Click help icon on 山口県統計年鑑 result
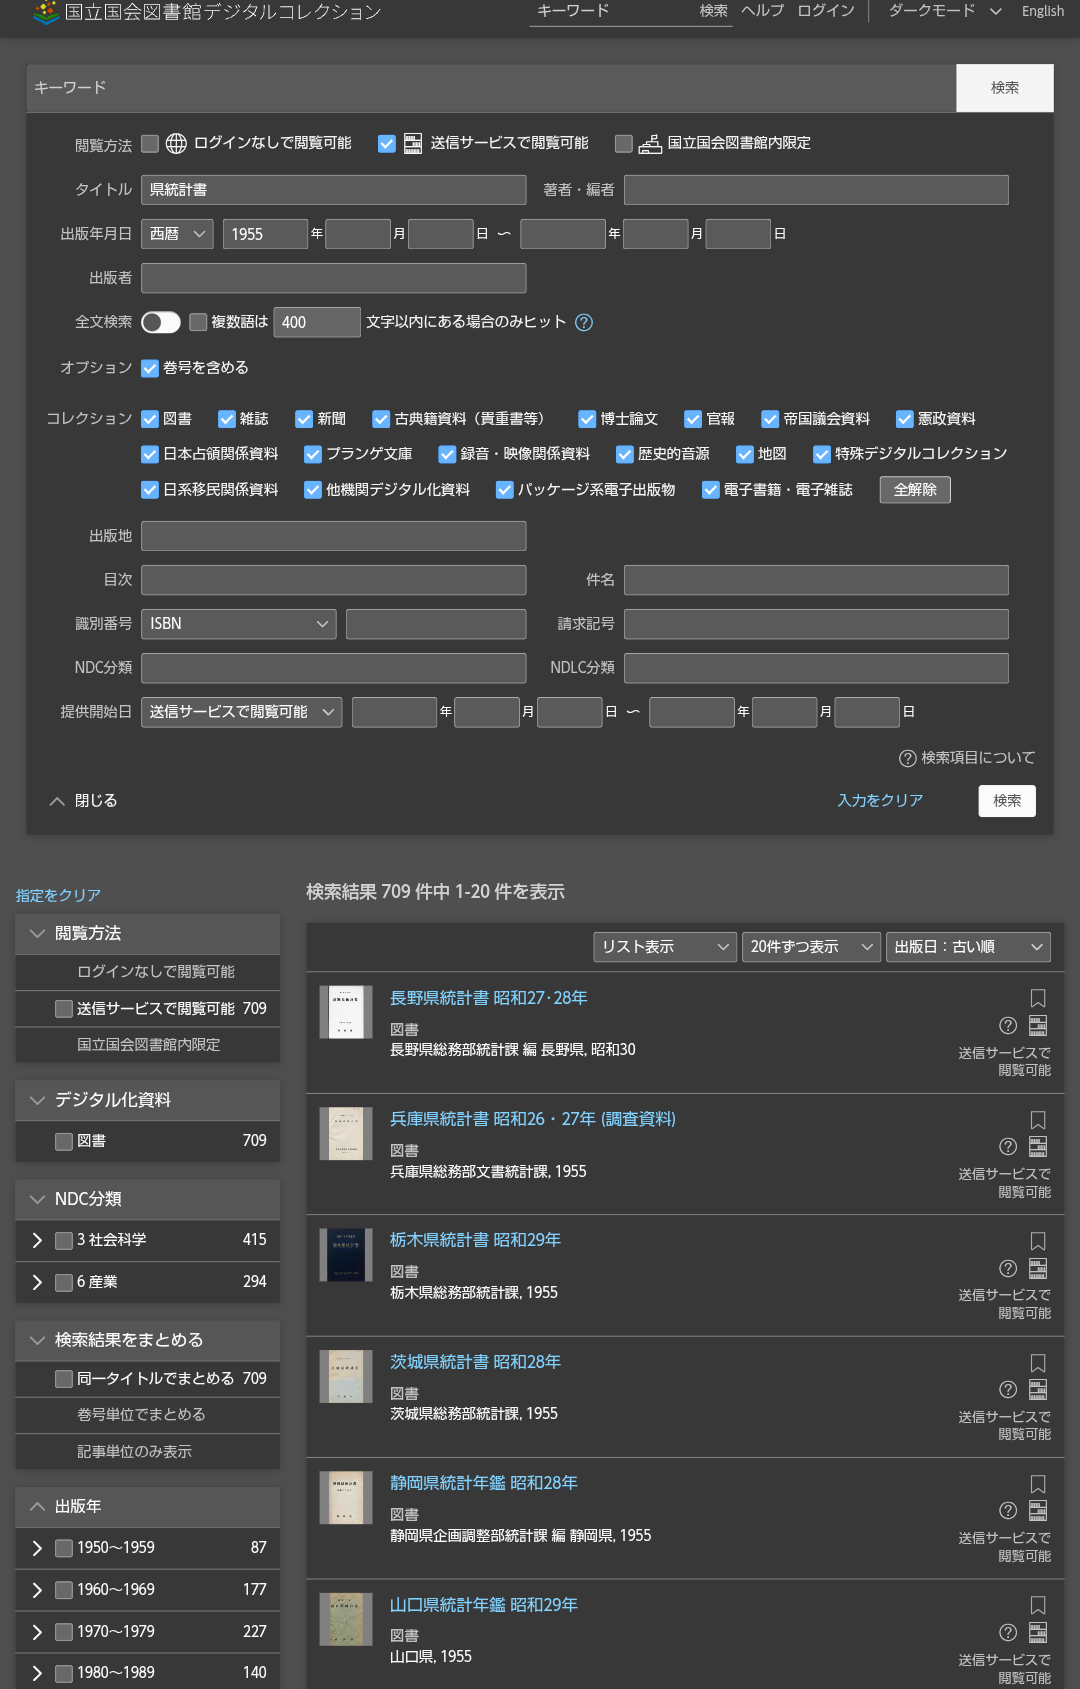The image size is (1080, 1689). pyautogui.click(x=1008, y=1632)
